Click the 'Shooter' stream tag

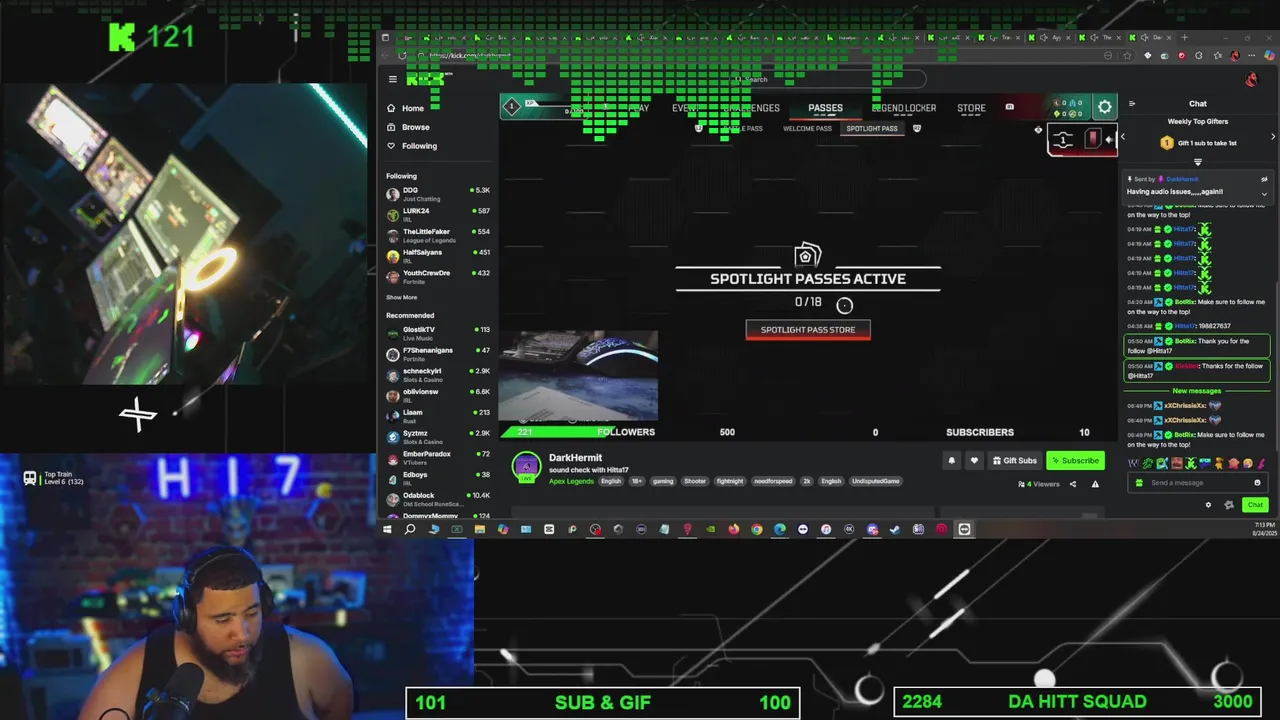[x=695, y=481]
